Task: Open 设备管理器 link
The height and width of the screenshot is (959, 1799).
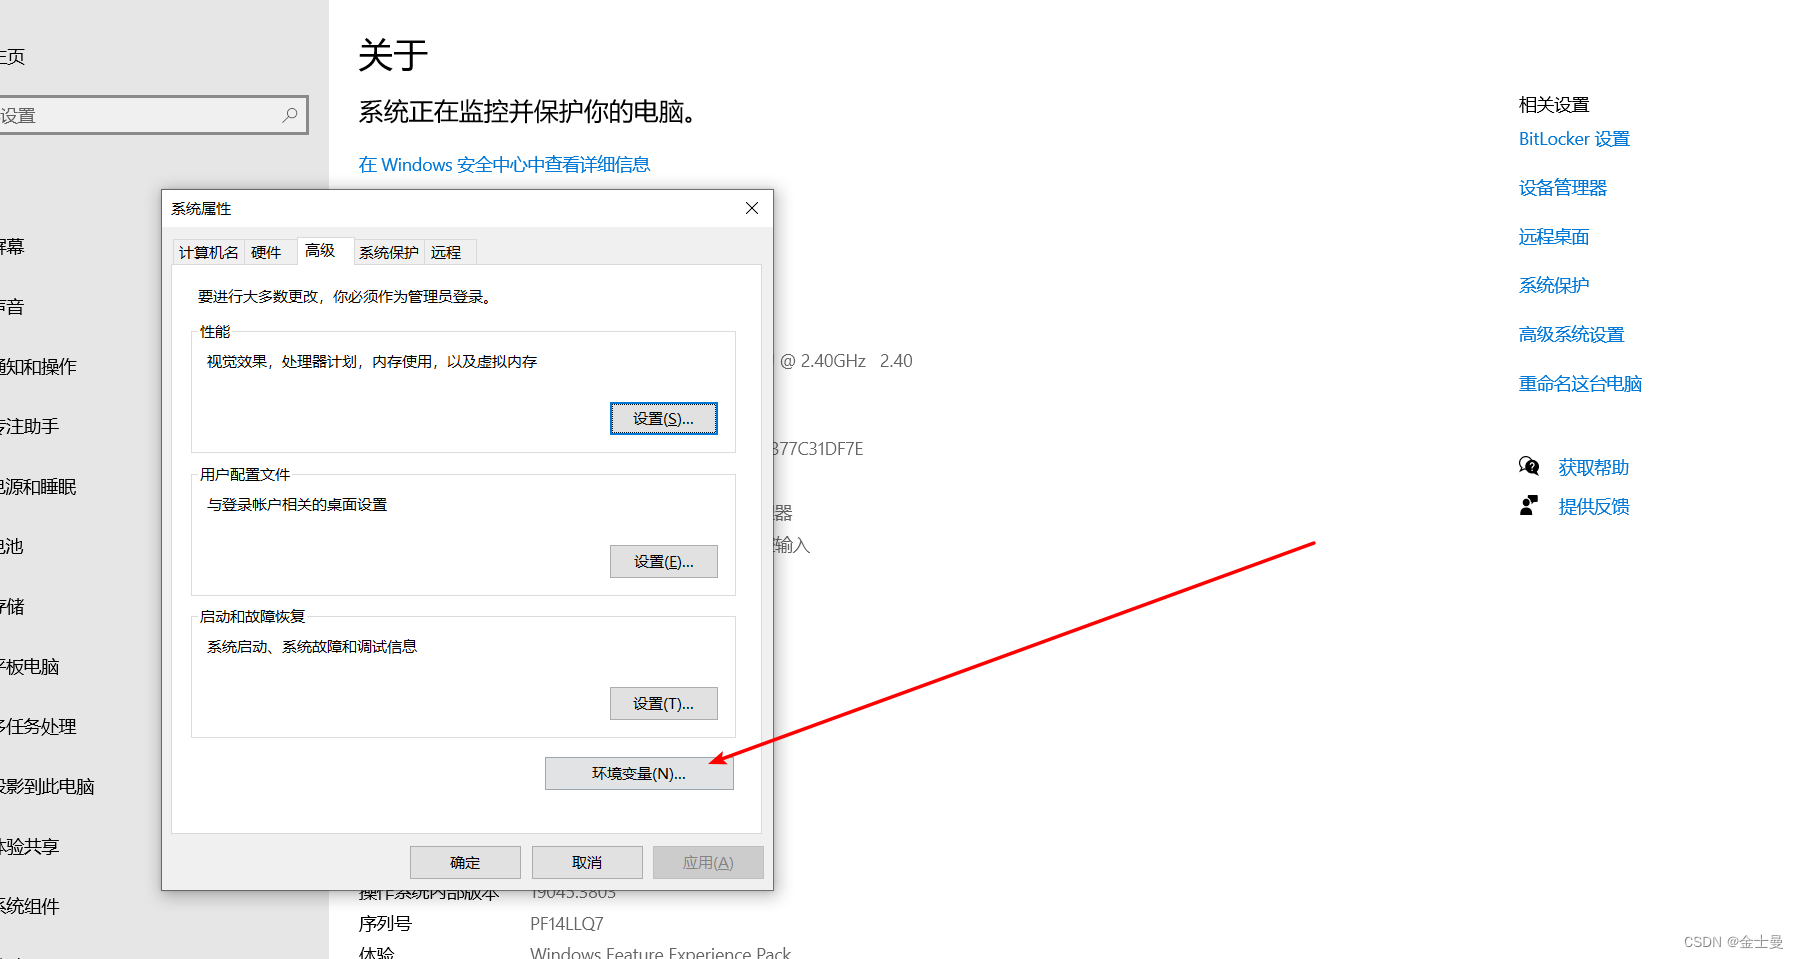Action: pos(1563,188)
